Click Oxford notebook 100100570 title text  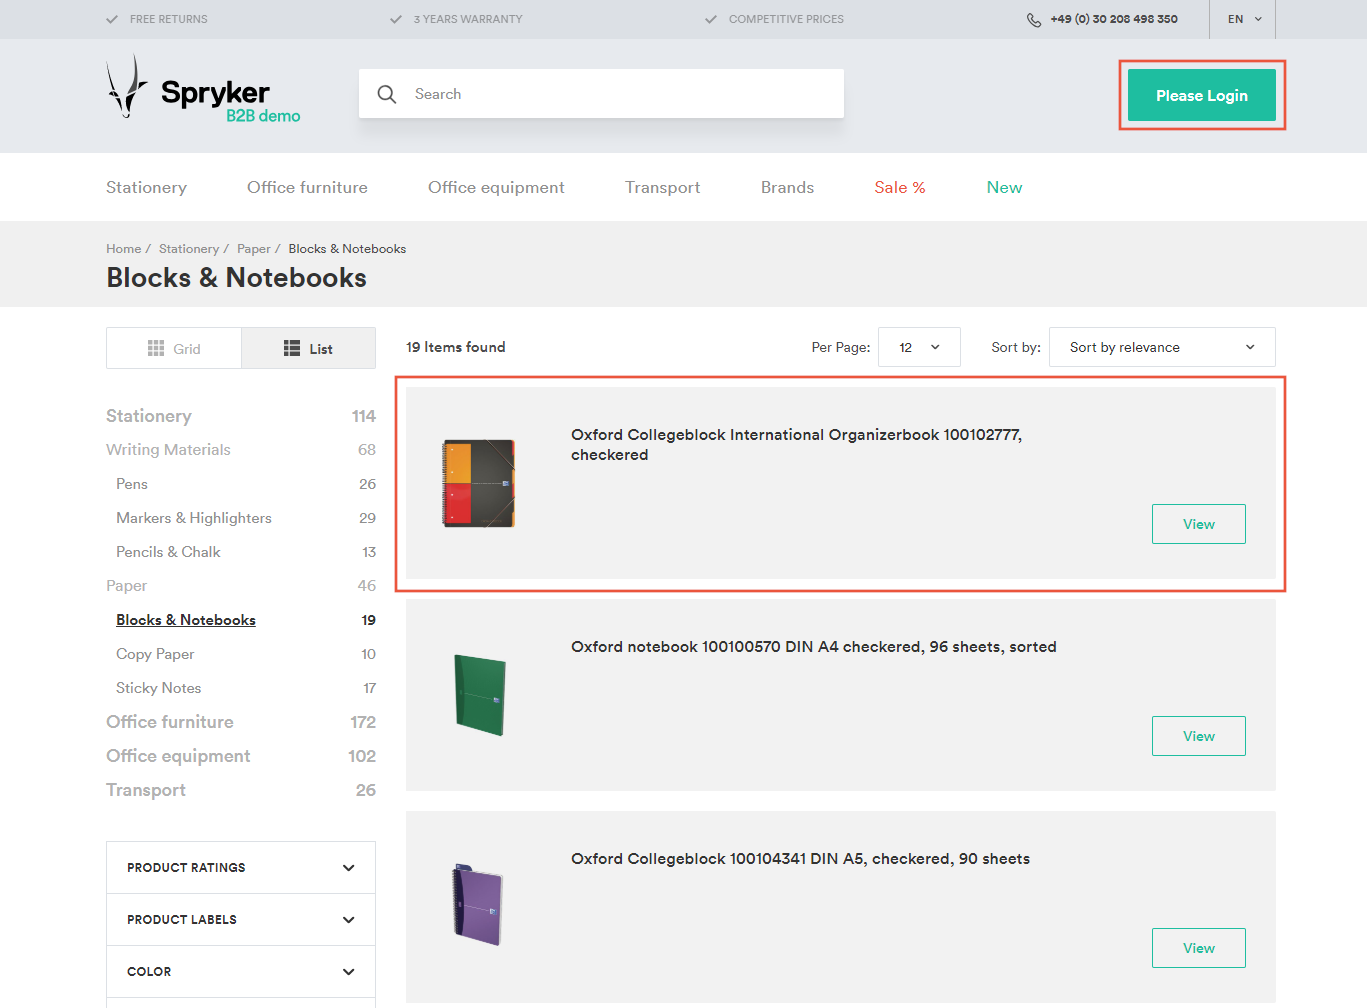(x=814, y=647)
